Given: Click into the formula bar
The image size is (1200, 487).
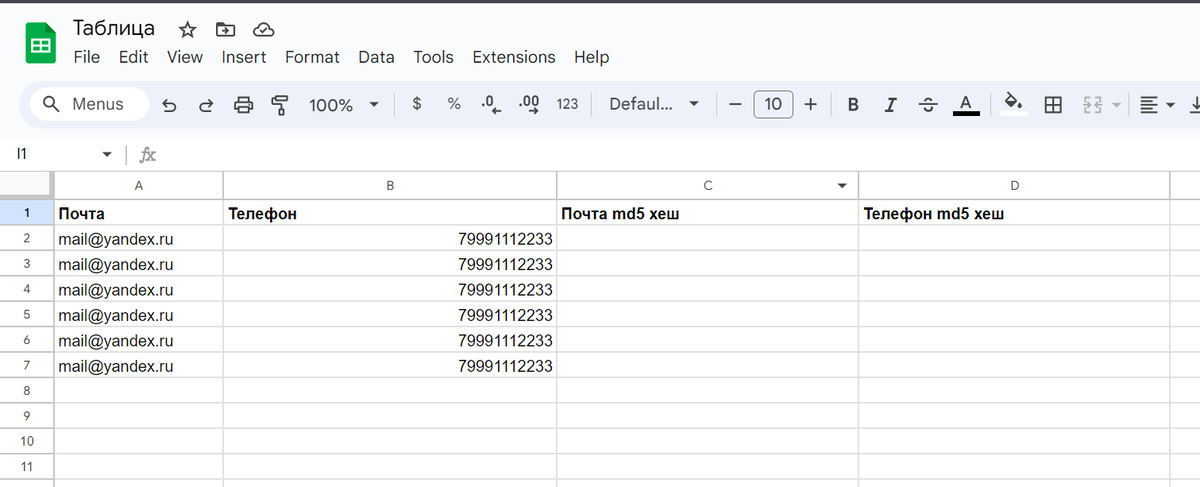Looking at the screenshot, I should [680, 155].
